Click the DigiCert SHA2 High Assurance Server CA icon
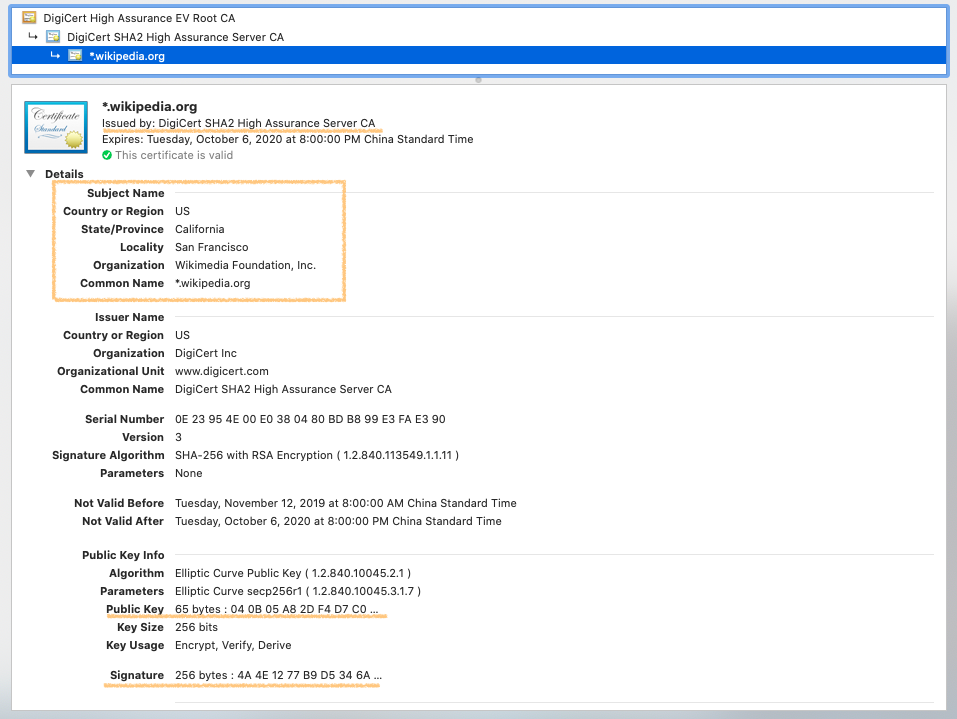This screenshot has height=719, width=957. [53, 37]
